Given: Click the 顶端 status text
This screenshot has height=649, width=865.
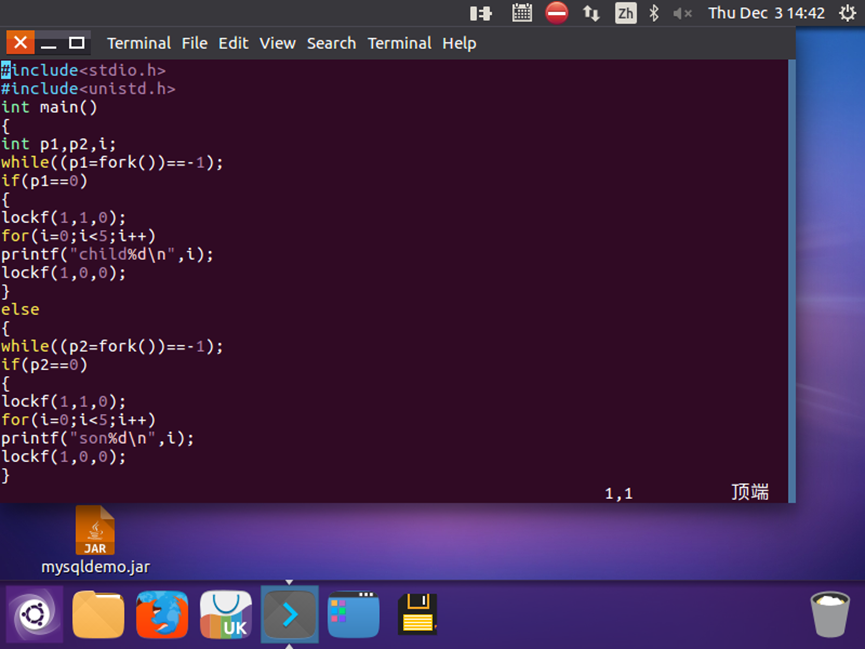Looking at the screenshot, I should click(750, 492).
